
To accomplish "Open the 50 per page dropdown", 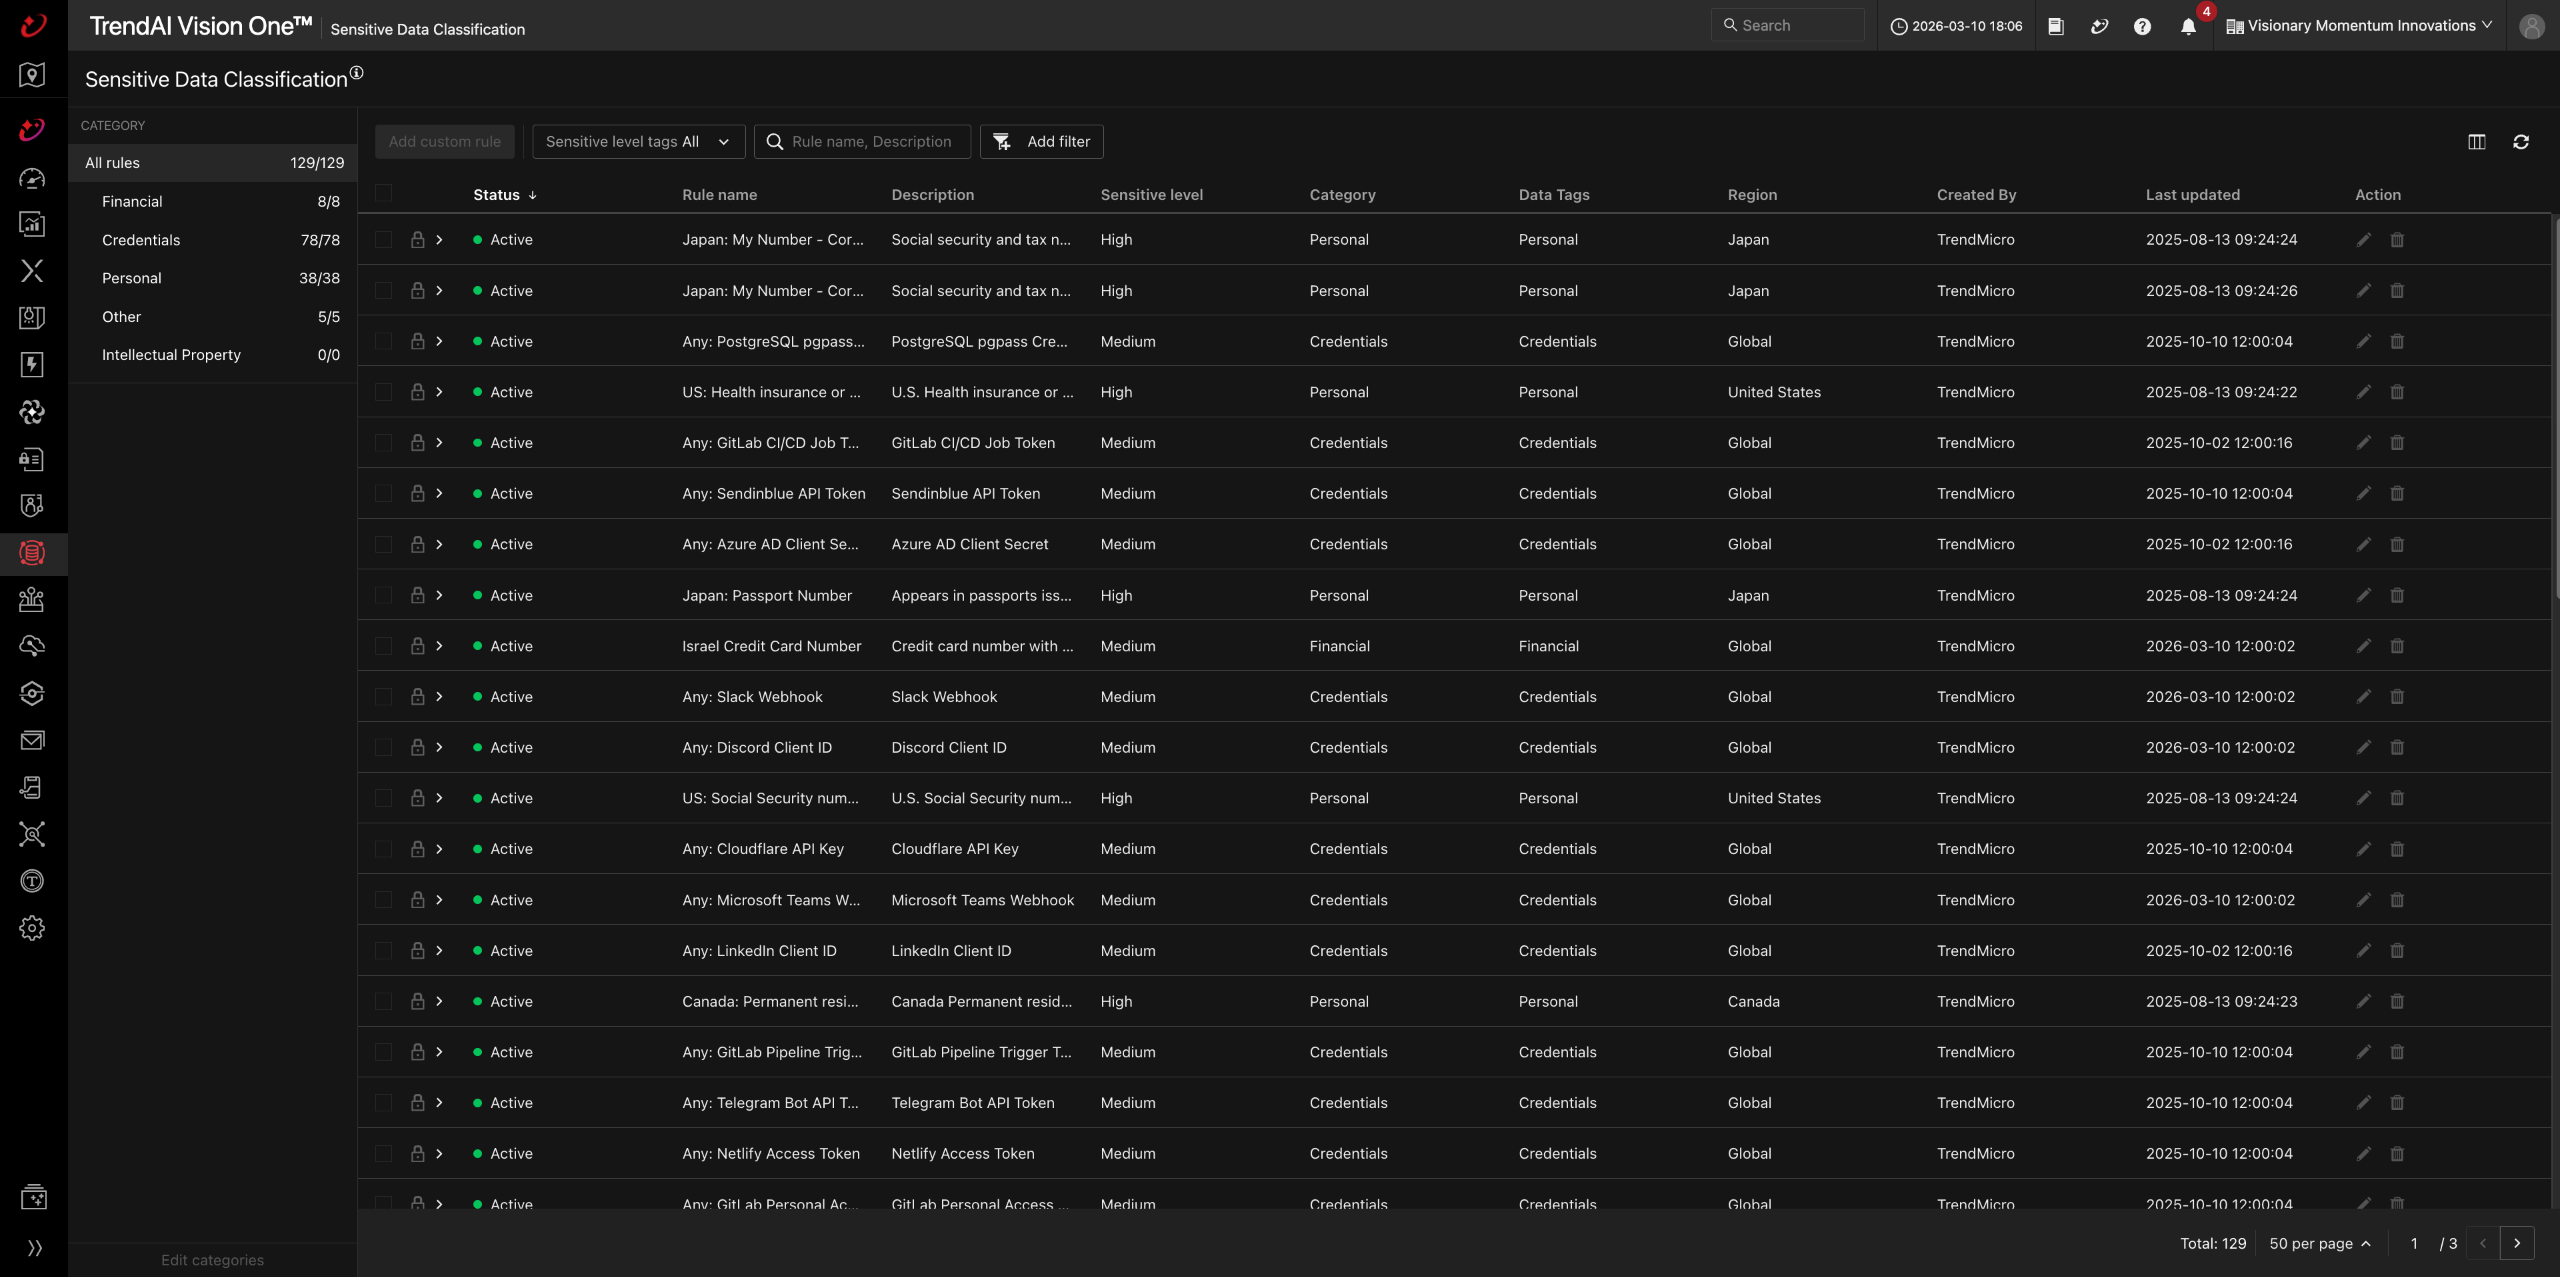I will tap(2319, 1243).
